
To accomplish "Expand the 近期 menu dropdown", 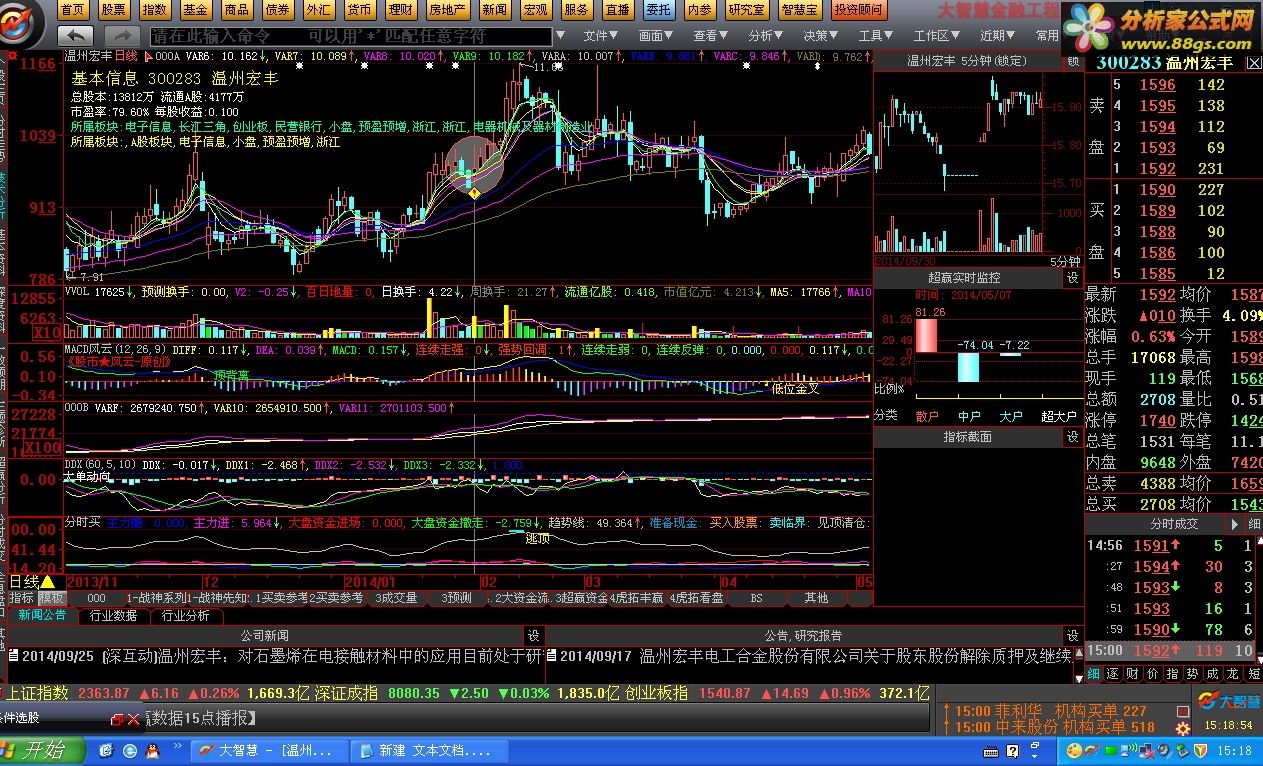I will (998, 35).
